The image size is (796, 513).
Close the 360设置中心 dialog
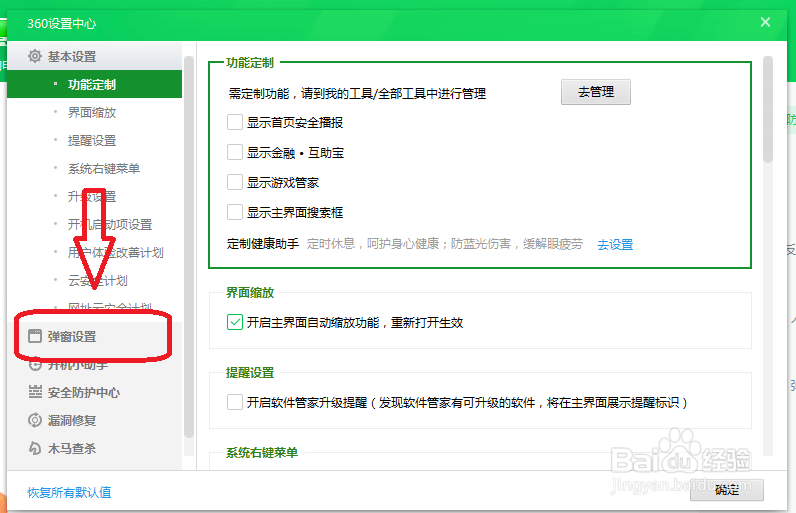tap(766, 22)
